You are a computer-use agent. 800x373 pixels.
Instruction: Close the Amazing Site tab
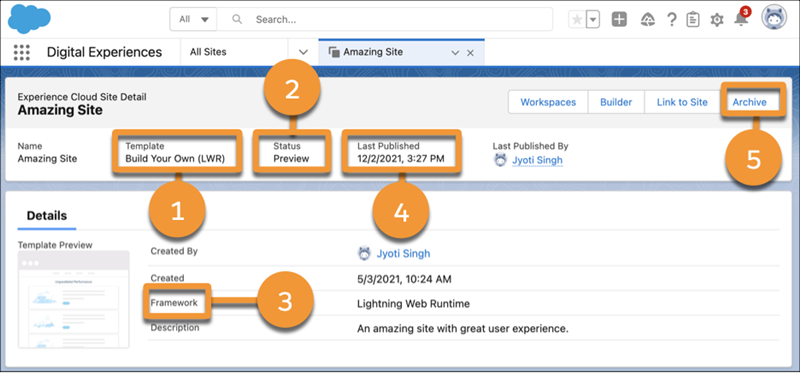click(470, 53)
